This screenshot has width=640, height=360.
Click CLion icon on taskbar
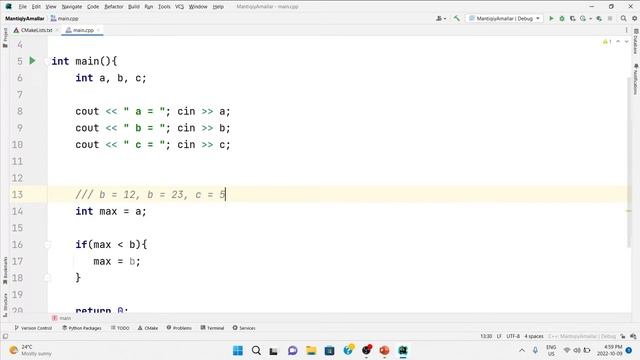403,350
